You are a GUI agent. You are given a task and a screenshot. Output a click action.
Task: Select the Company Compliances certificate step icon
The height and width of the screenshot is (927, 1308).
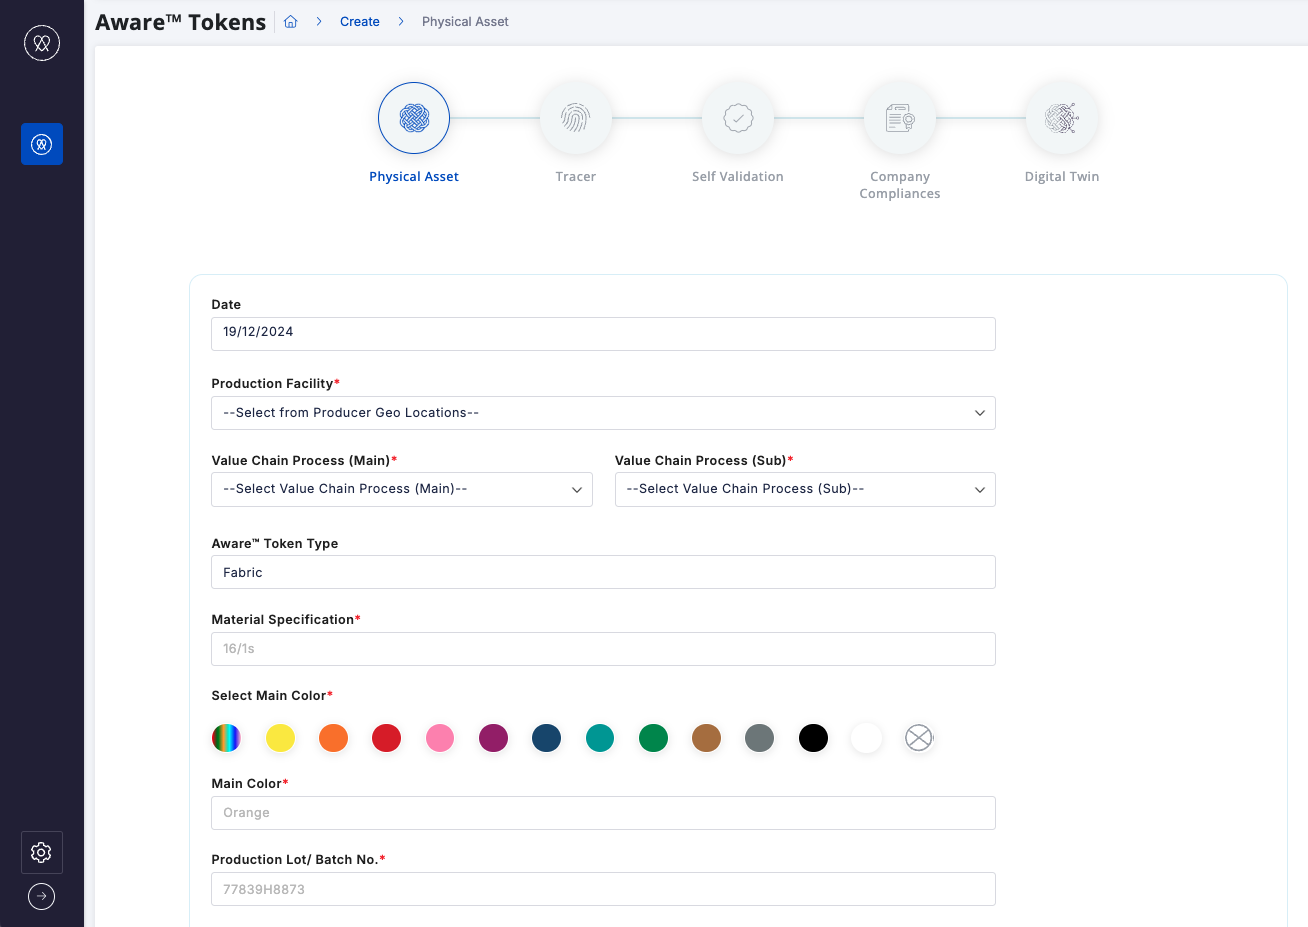900,118
